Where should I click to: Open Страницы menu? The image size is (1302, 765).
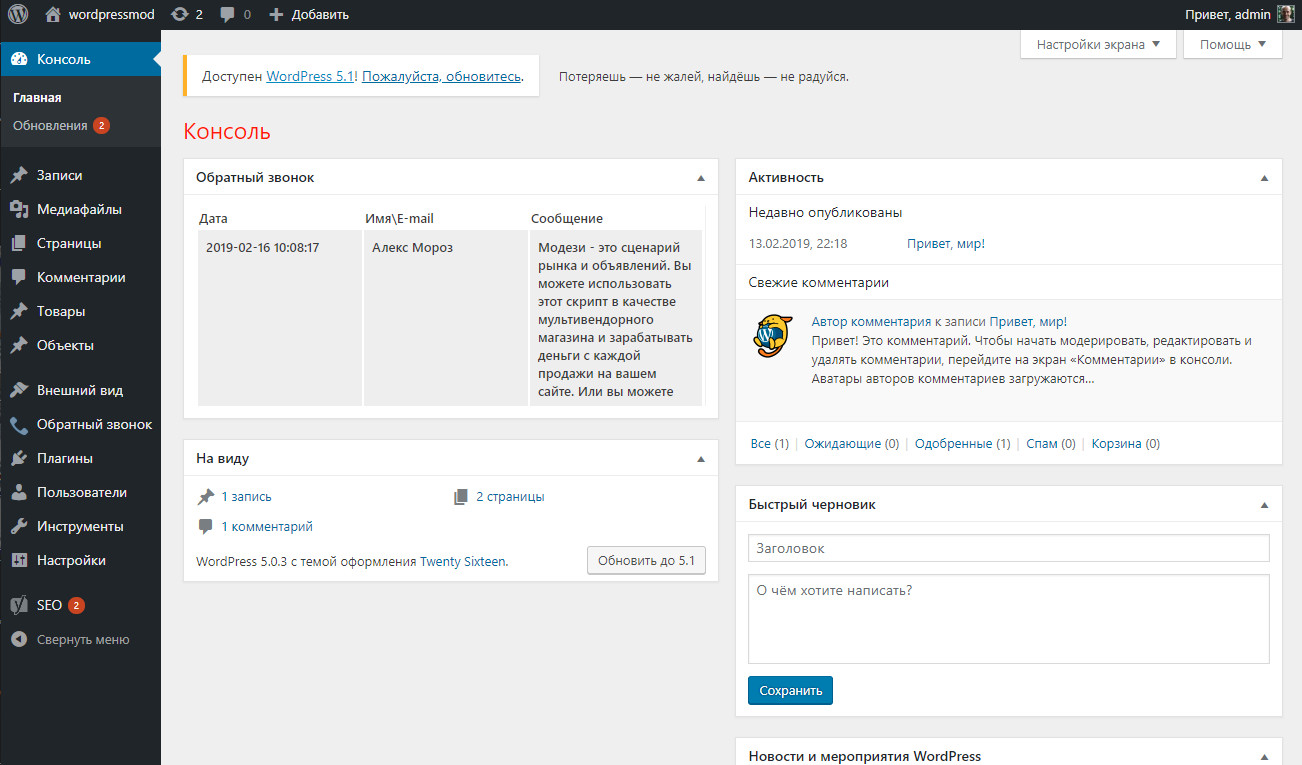point(69,243)
